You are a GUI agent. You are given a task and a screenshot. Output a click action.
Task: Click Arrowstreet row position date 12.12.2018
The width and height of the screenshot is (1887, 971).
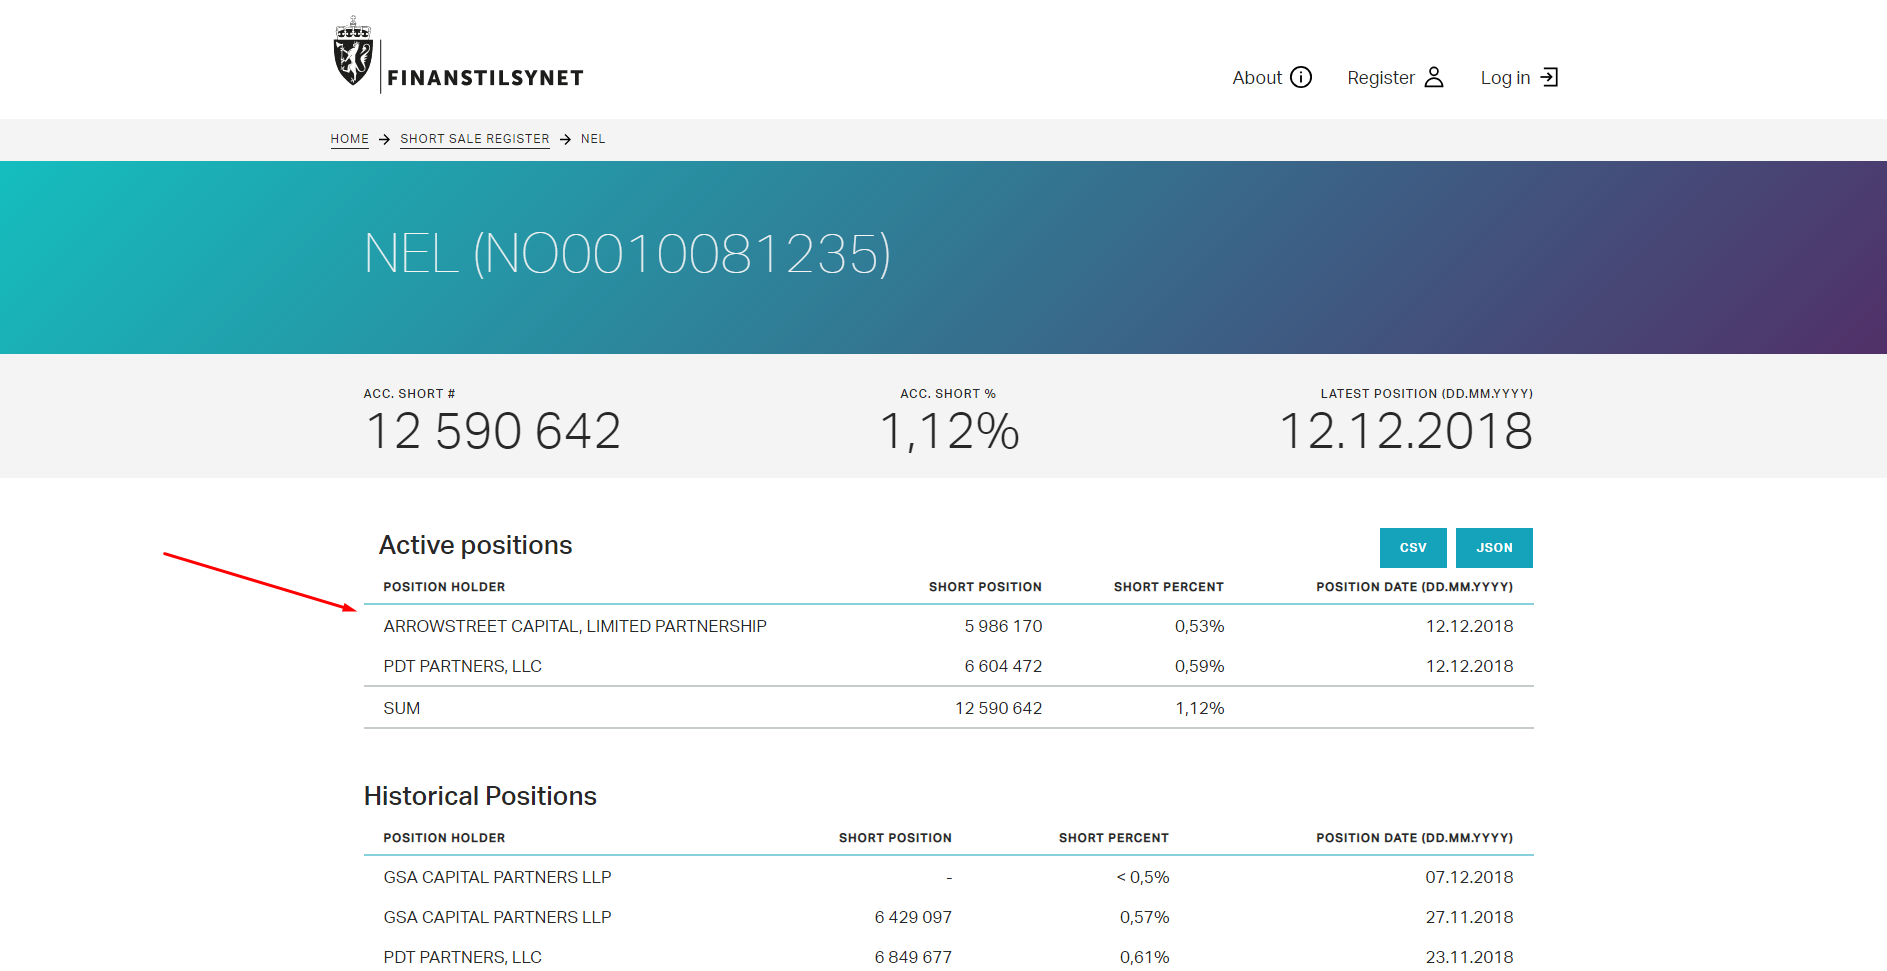1469,626
